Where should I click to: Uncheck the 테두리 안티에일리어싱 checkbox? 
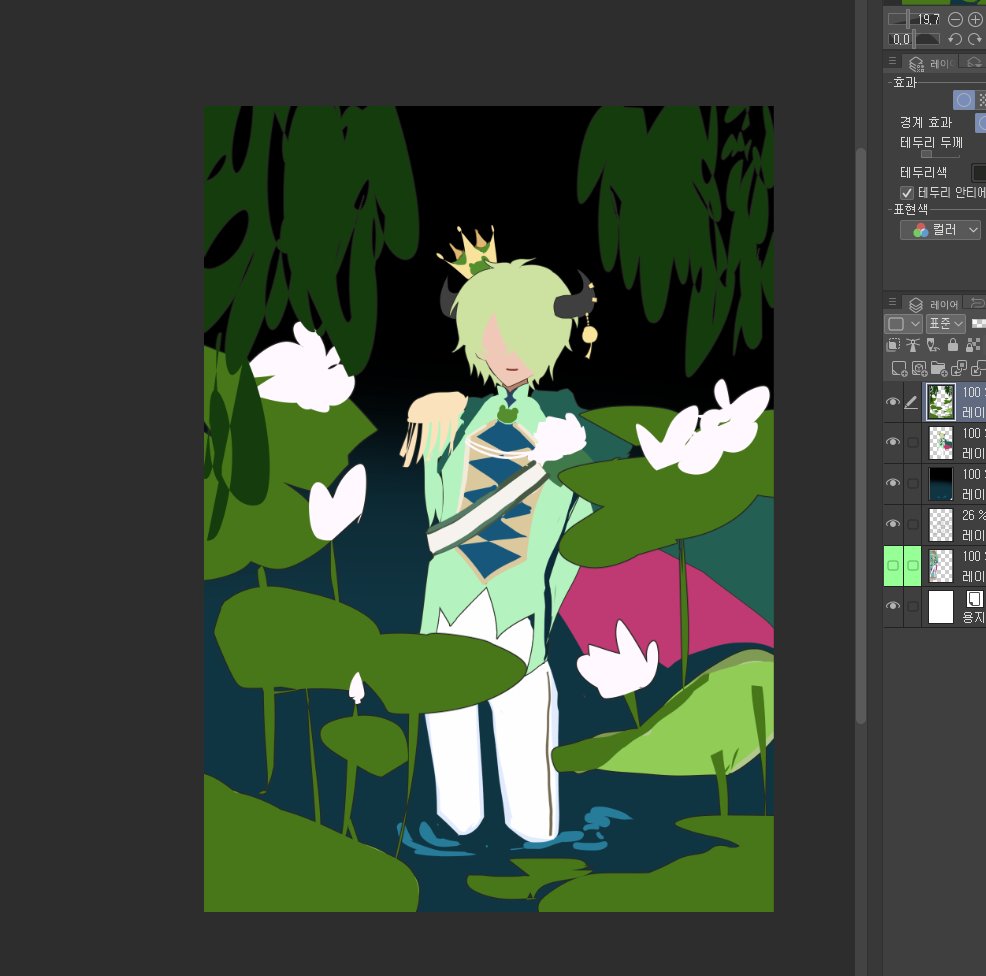[x=906, y=192]
